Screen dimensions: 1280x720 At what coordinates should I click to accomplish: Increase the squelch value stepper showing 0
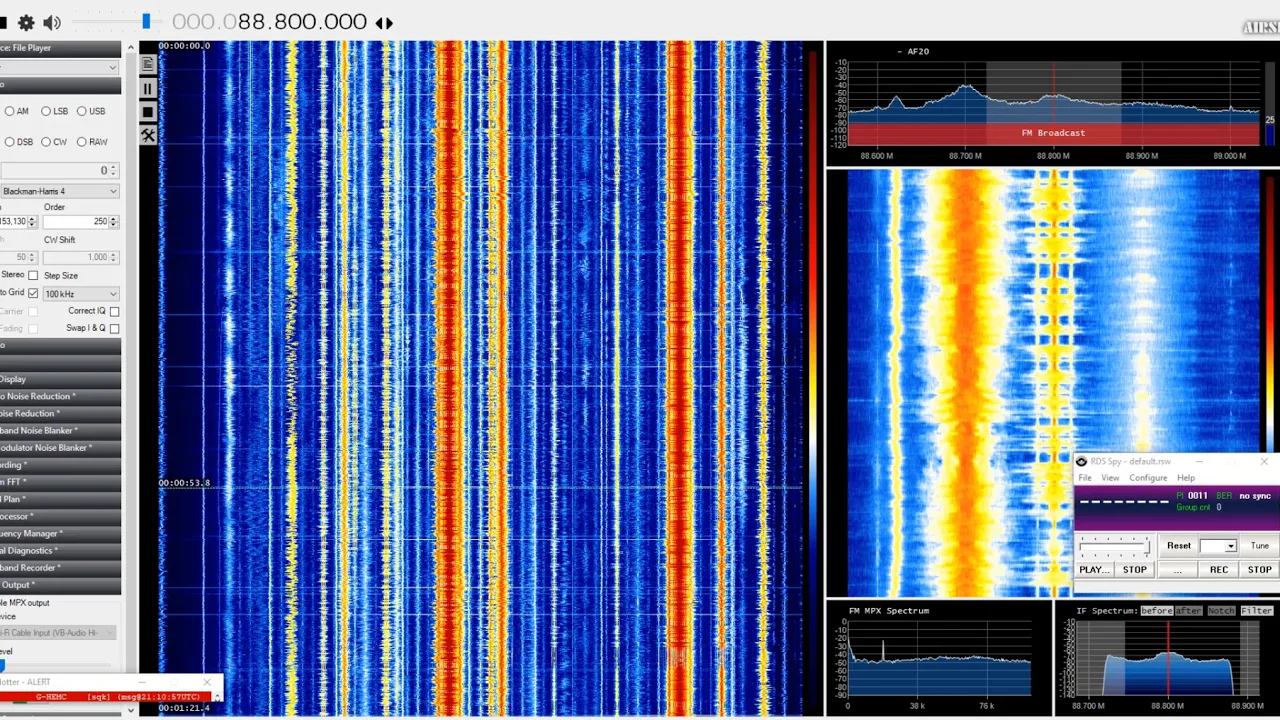tap(114, 167)
